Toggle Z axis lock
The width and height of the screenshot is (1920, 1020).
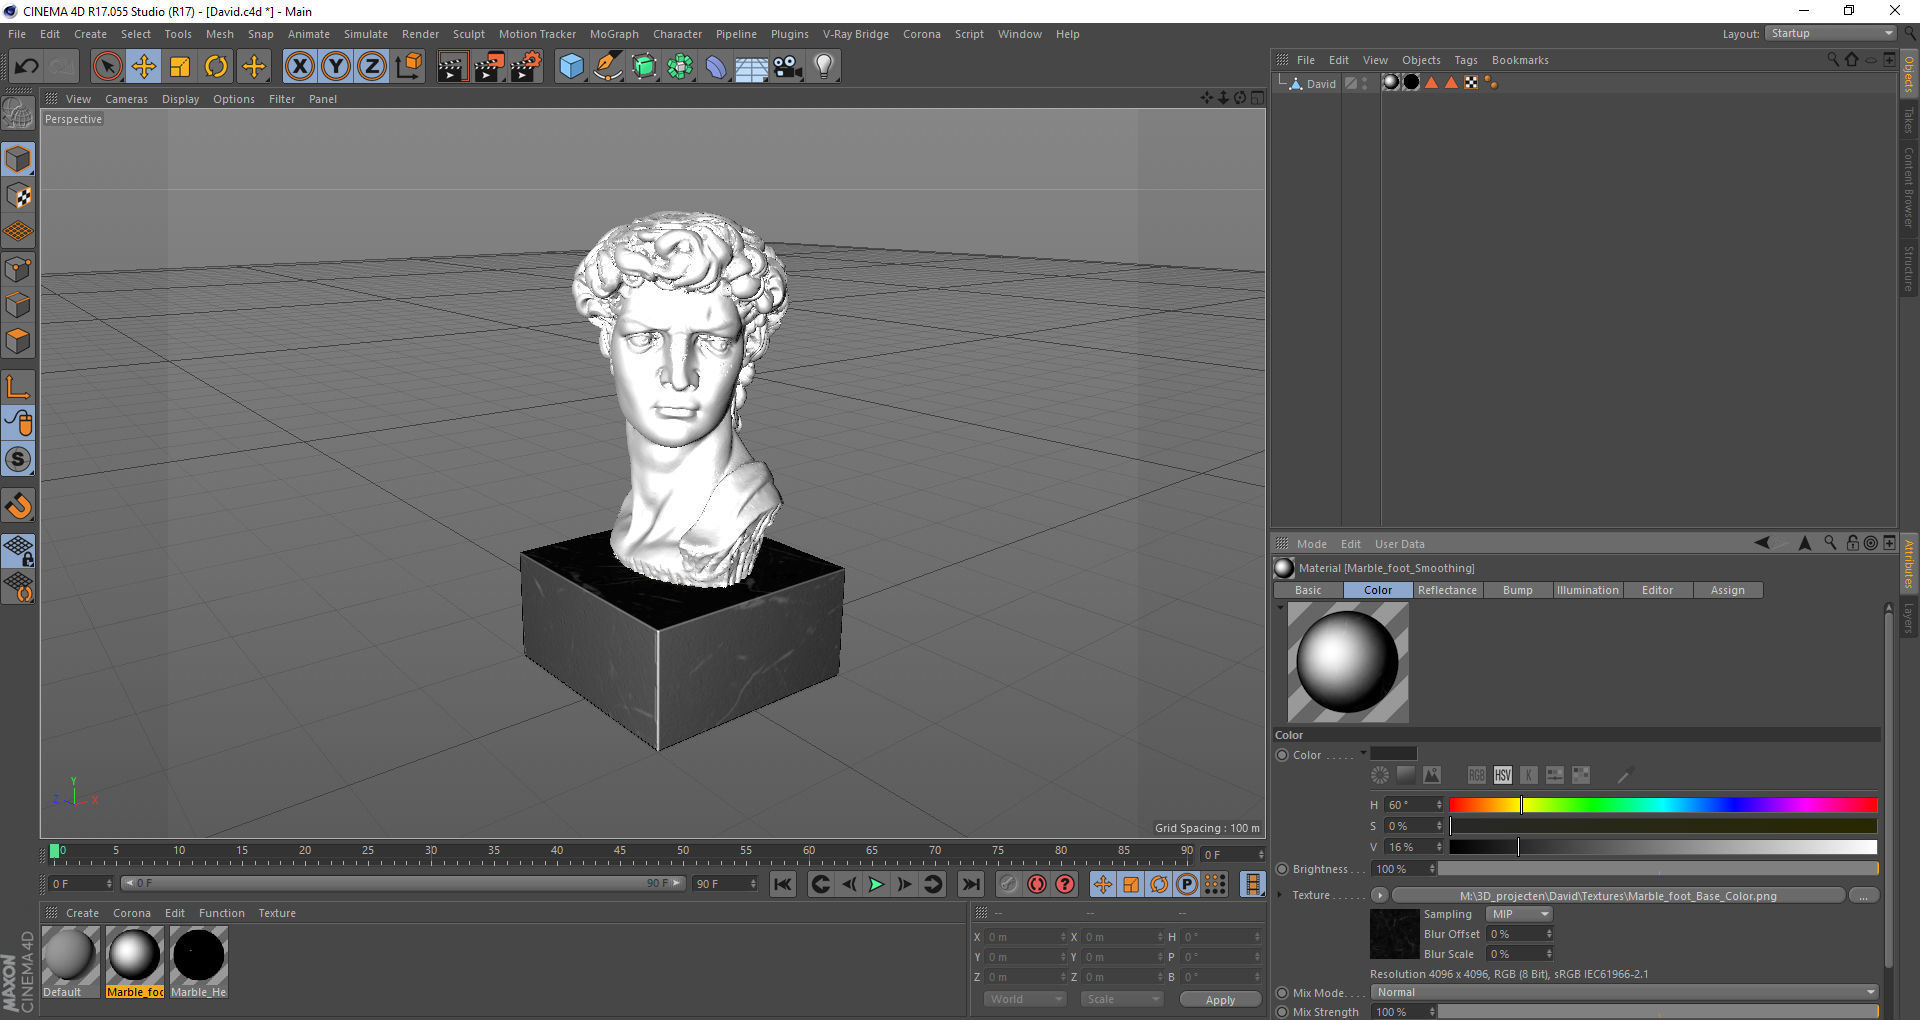(x=372, y=67)
